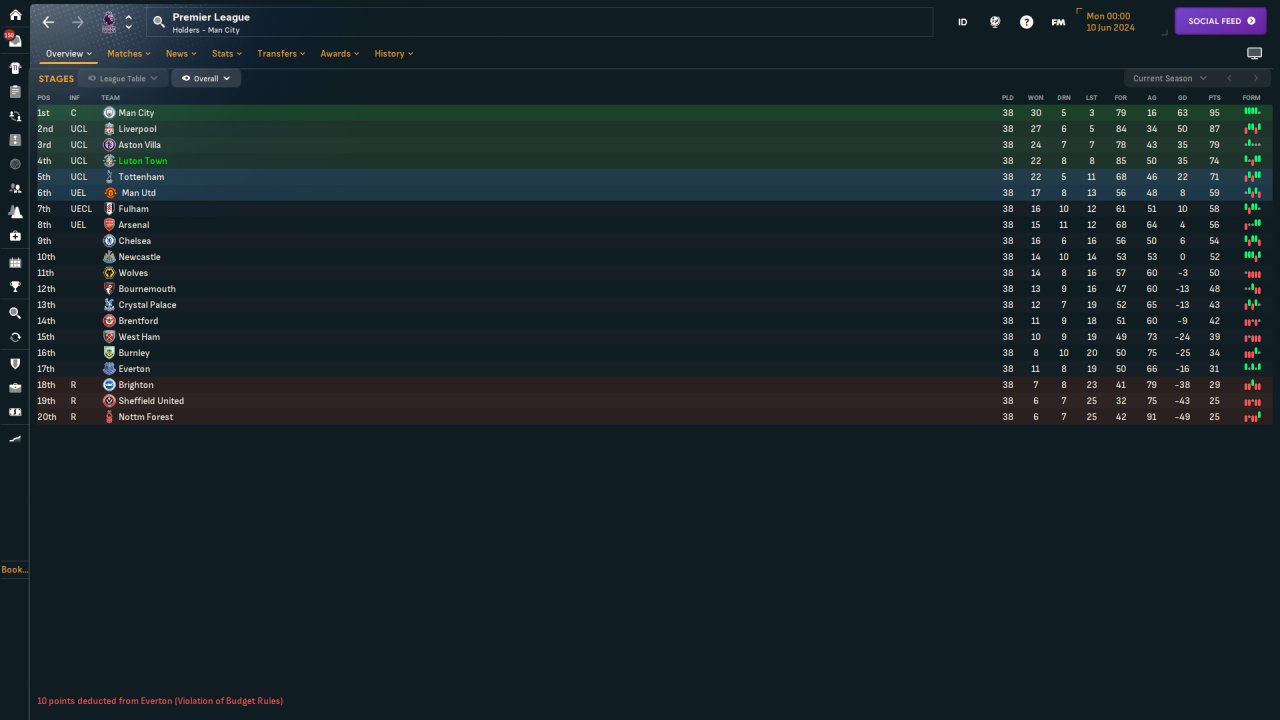This screenshot has height=720, width=1280.
Task: Click the Arsenal club badge
Action: click(109, 225)
